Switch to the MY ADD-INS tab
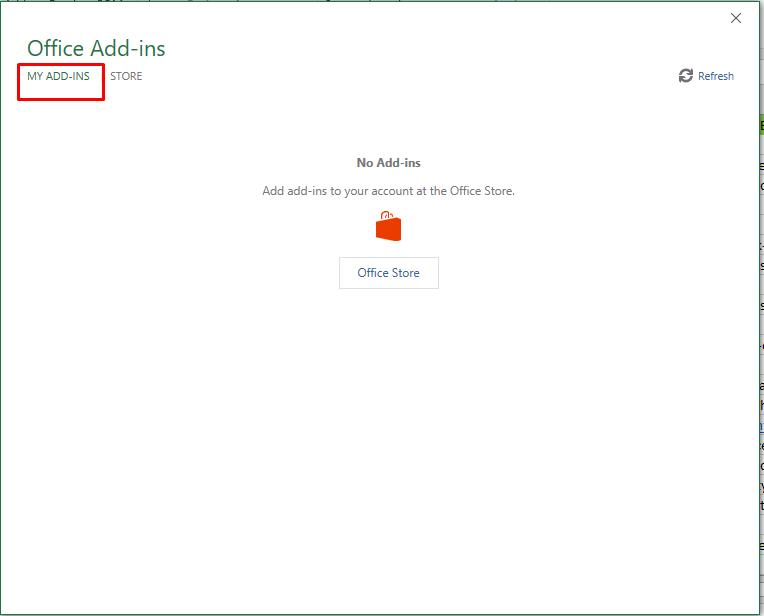The height and width of the screenshot is (616, 764). coord(58,76)
